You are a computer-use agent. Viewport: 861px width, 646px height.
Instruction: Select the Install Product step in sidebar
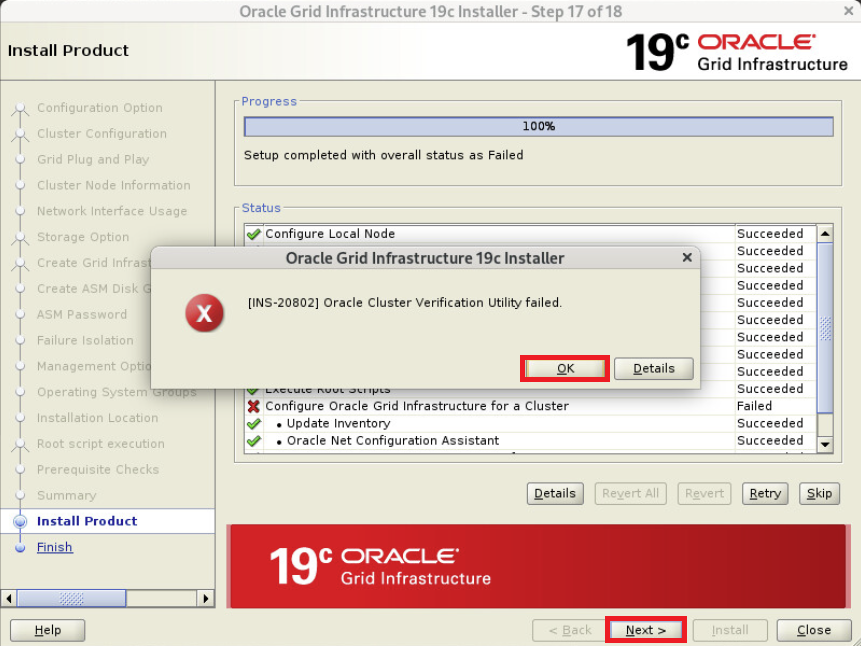point(87,521)
